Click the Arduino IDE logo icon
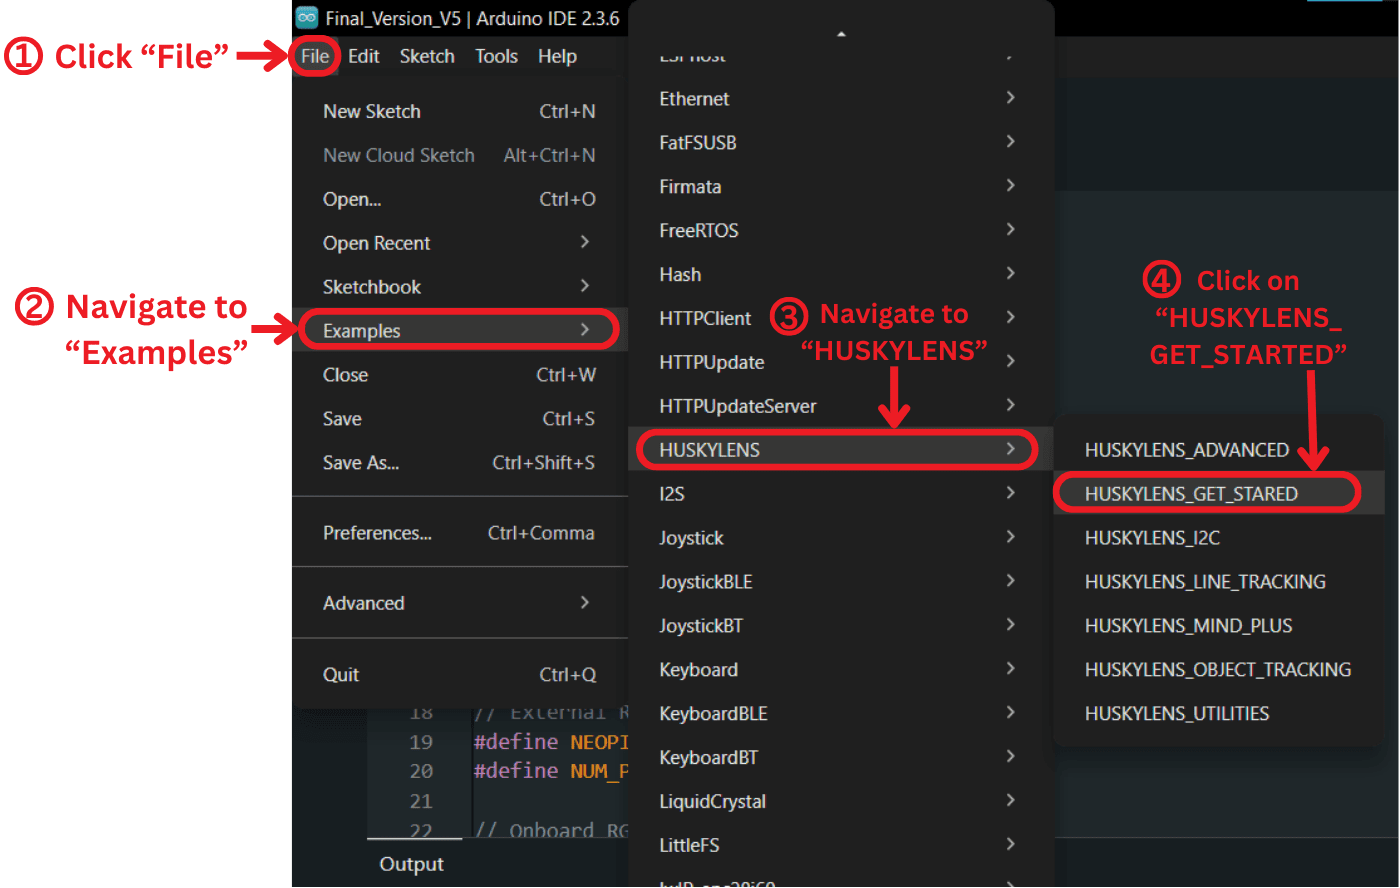1400x888 pixels. (x=307, y=18)
